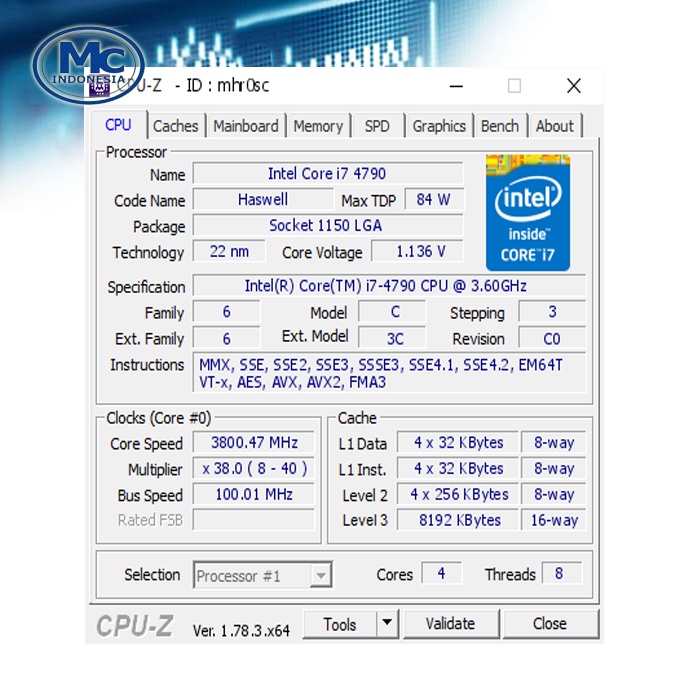Viewport: 700px width, 700px height.
Task: Minimize the CPU-Z window
Action: pos(455,86)
